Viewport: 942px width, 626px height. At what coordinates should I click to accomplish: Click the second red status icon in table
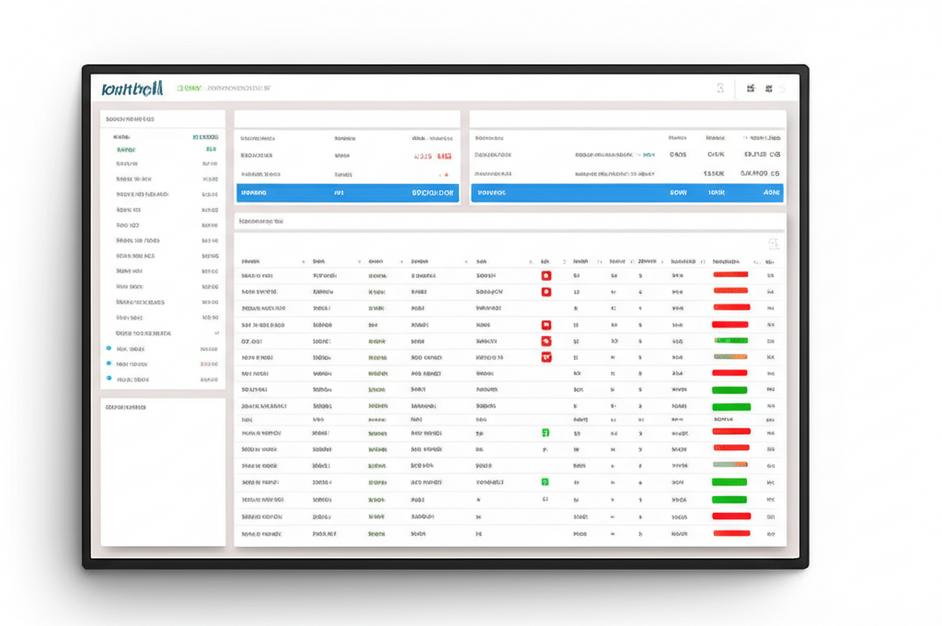click(x=545, y=292)
